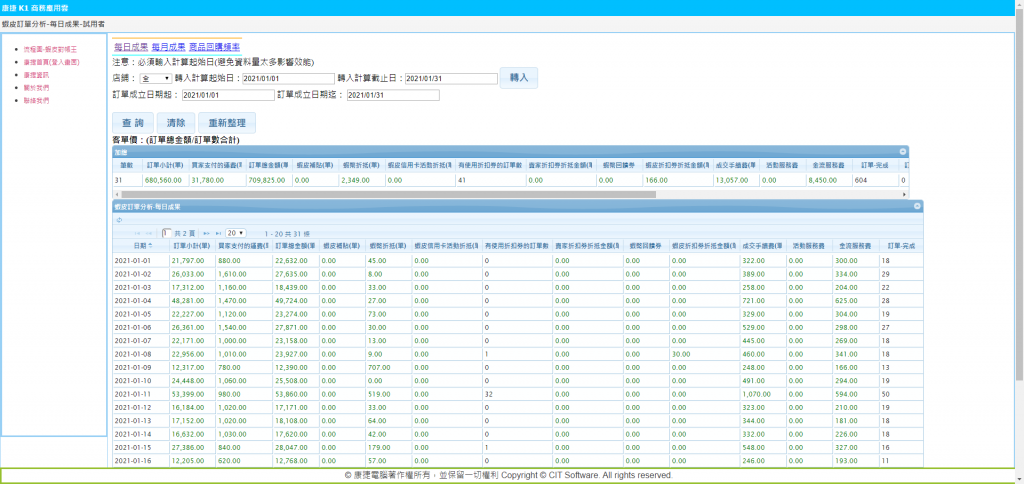Screen dimensions: 1024x484
Task: Open the 店鋪 store dropdown
Action: click(x=156, y=78)
